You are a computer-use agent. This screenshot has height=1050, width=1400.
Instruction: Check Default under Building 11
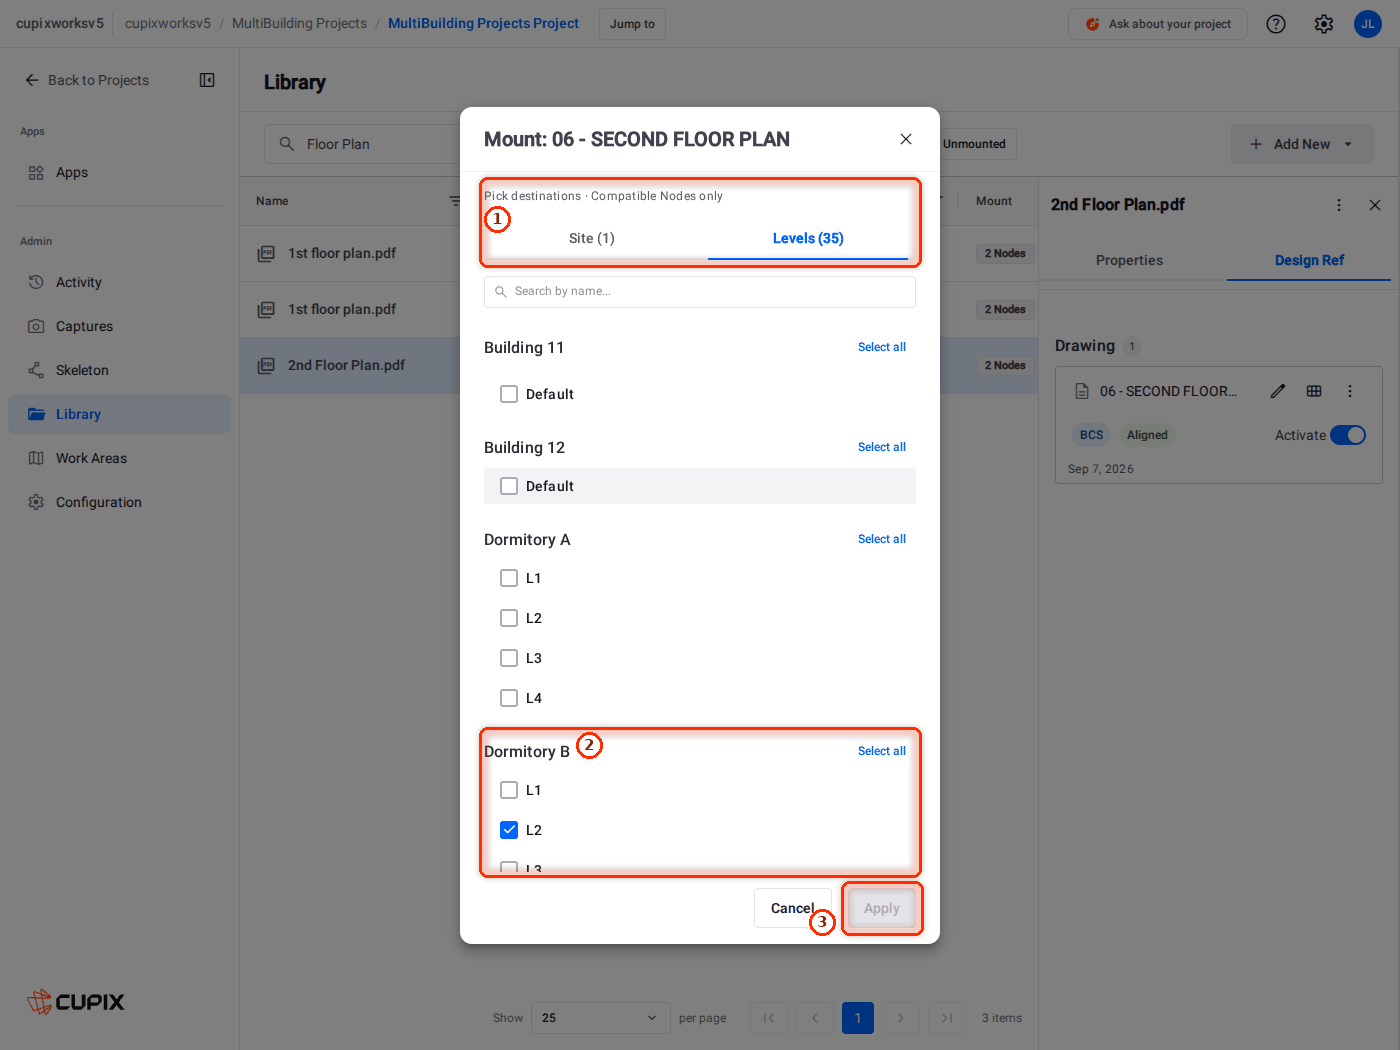tap(509, 394)
